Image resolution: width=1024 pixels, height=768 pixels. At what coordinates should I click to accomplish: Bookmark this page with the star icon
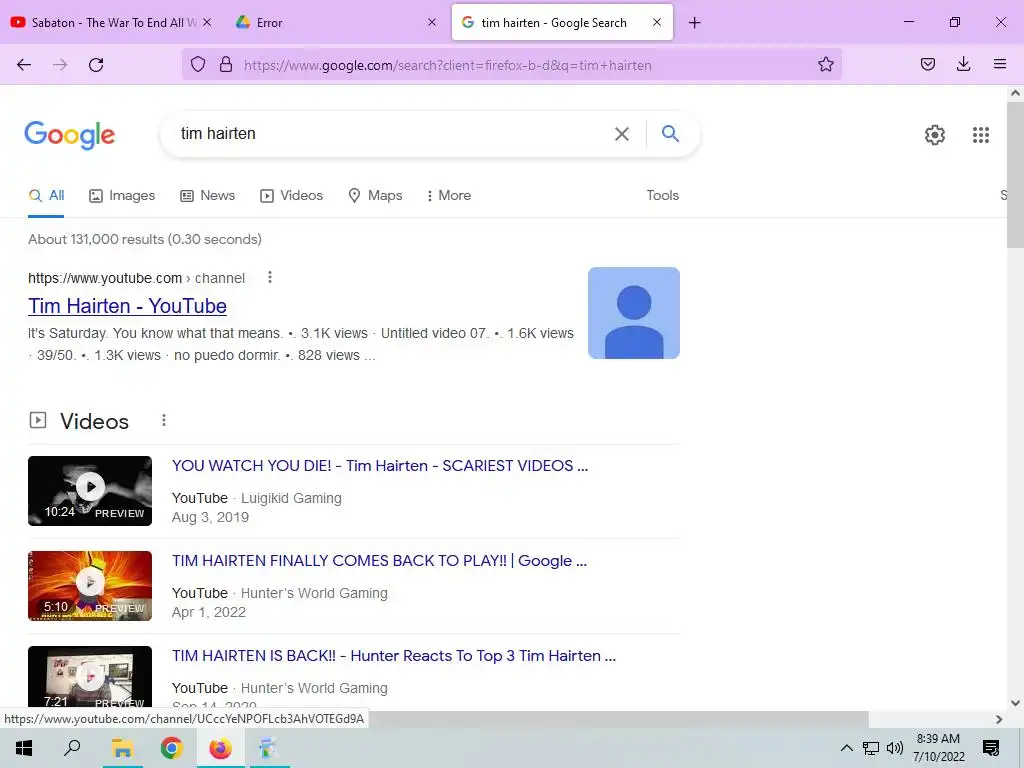825,64
